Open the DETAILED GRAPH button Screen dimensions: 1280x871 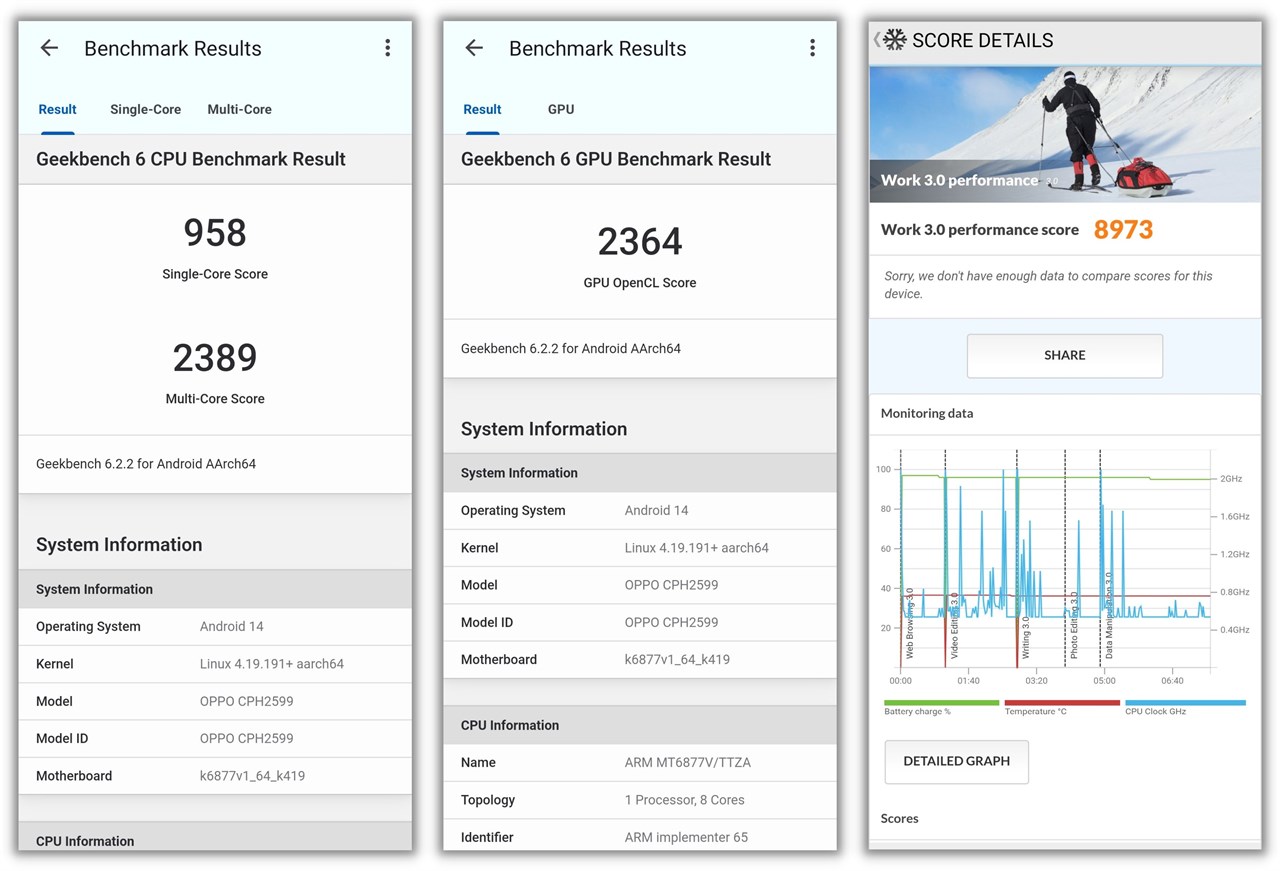pos(956,762)
